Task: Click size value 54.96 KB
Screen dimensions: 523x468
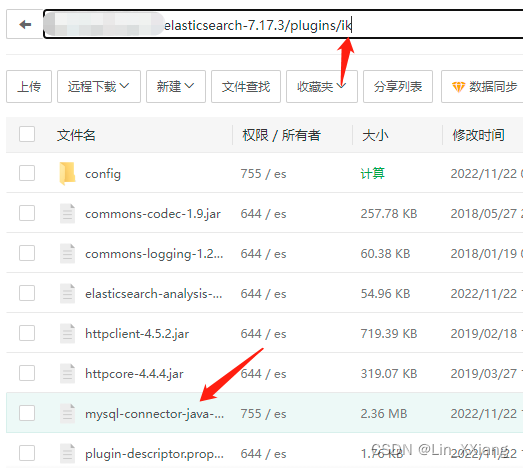Action: (x=385, y=294)
